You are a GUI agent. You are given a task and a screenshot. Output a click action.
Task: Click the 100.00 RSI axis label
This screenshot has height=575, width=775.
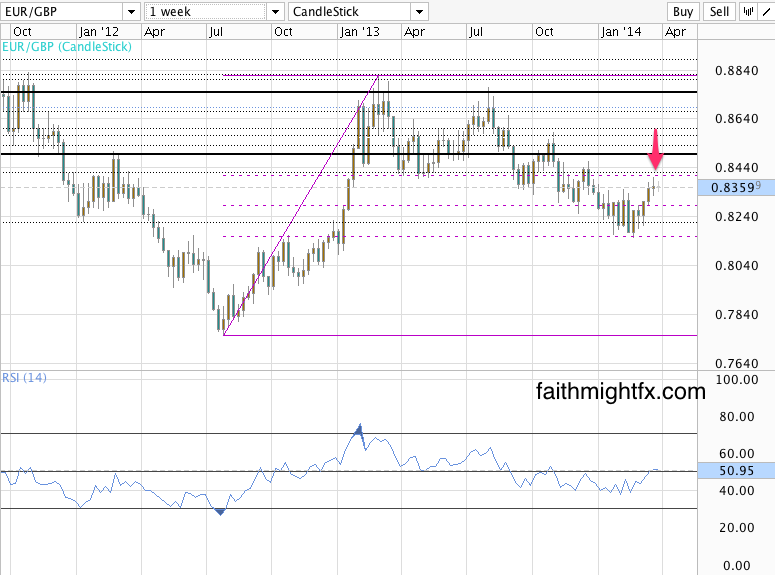pyautogui.click(x=736, y=380)
